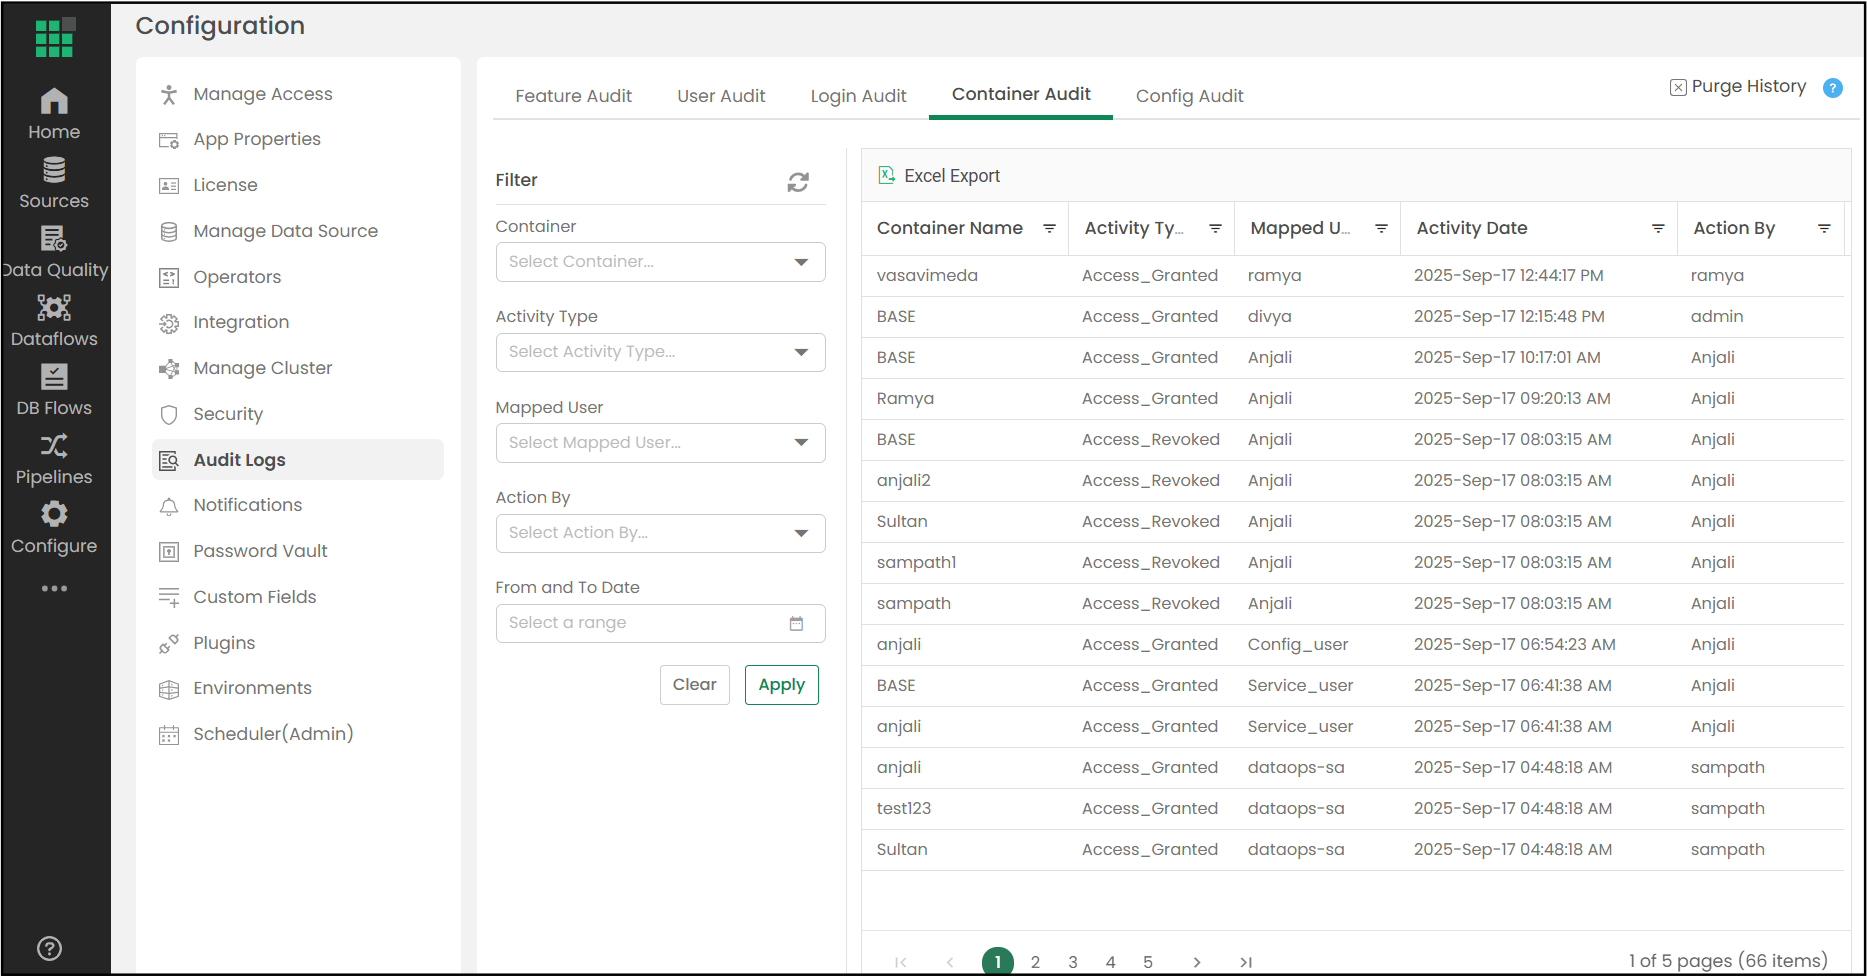Filter the Container Name column

tap(1049, 228)
